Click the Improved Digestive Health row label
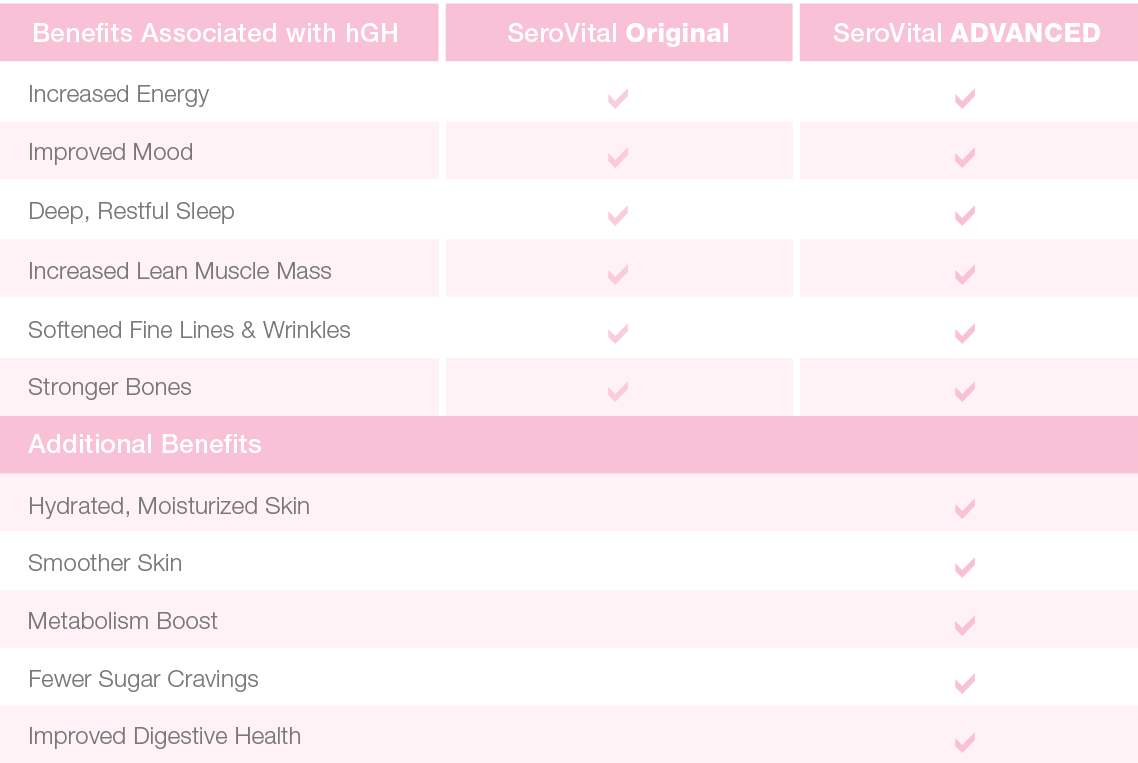The image size is (1138, 763). coord(164,737)
